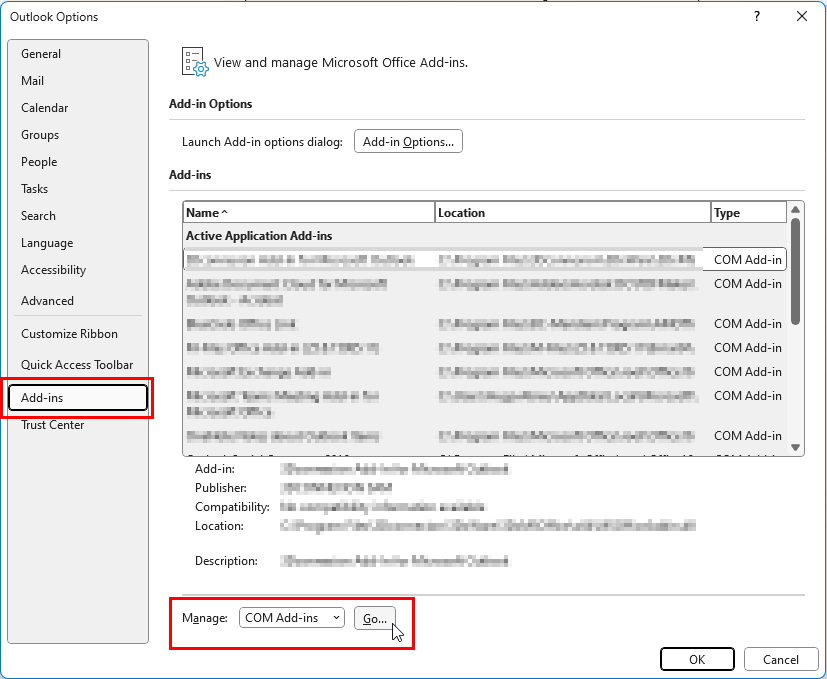
Task: Click the Add-in Options... button
Action: 408,142
